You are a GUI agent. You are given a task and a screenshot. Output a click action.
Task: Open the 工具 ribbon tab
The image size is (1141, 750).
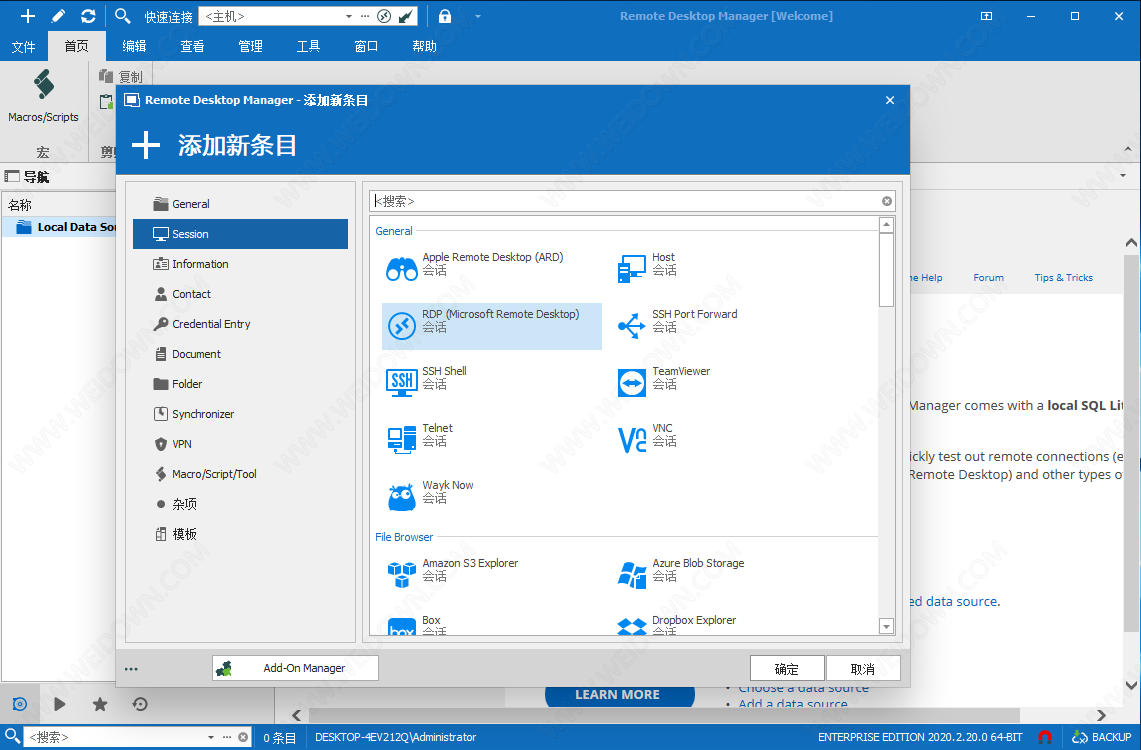tap(308, 46)
